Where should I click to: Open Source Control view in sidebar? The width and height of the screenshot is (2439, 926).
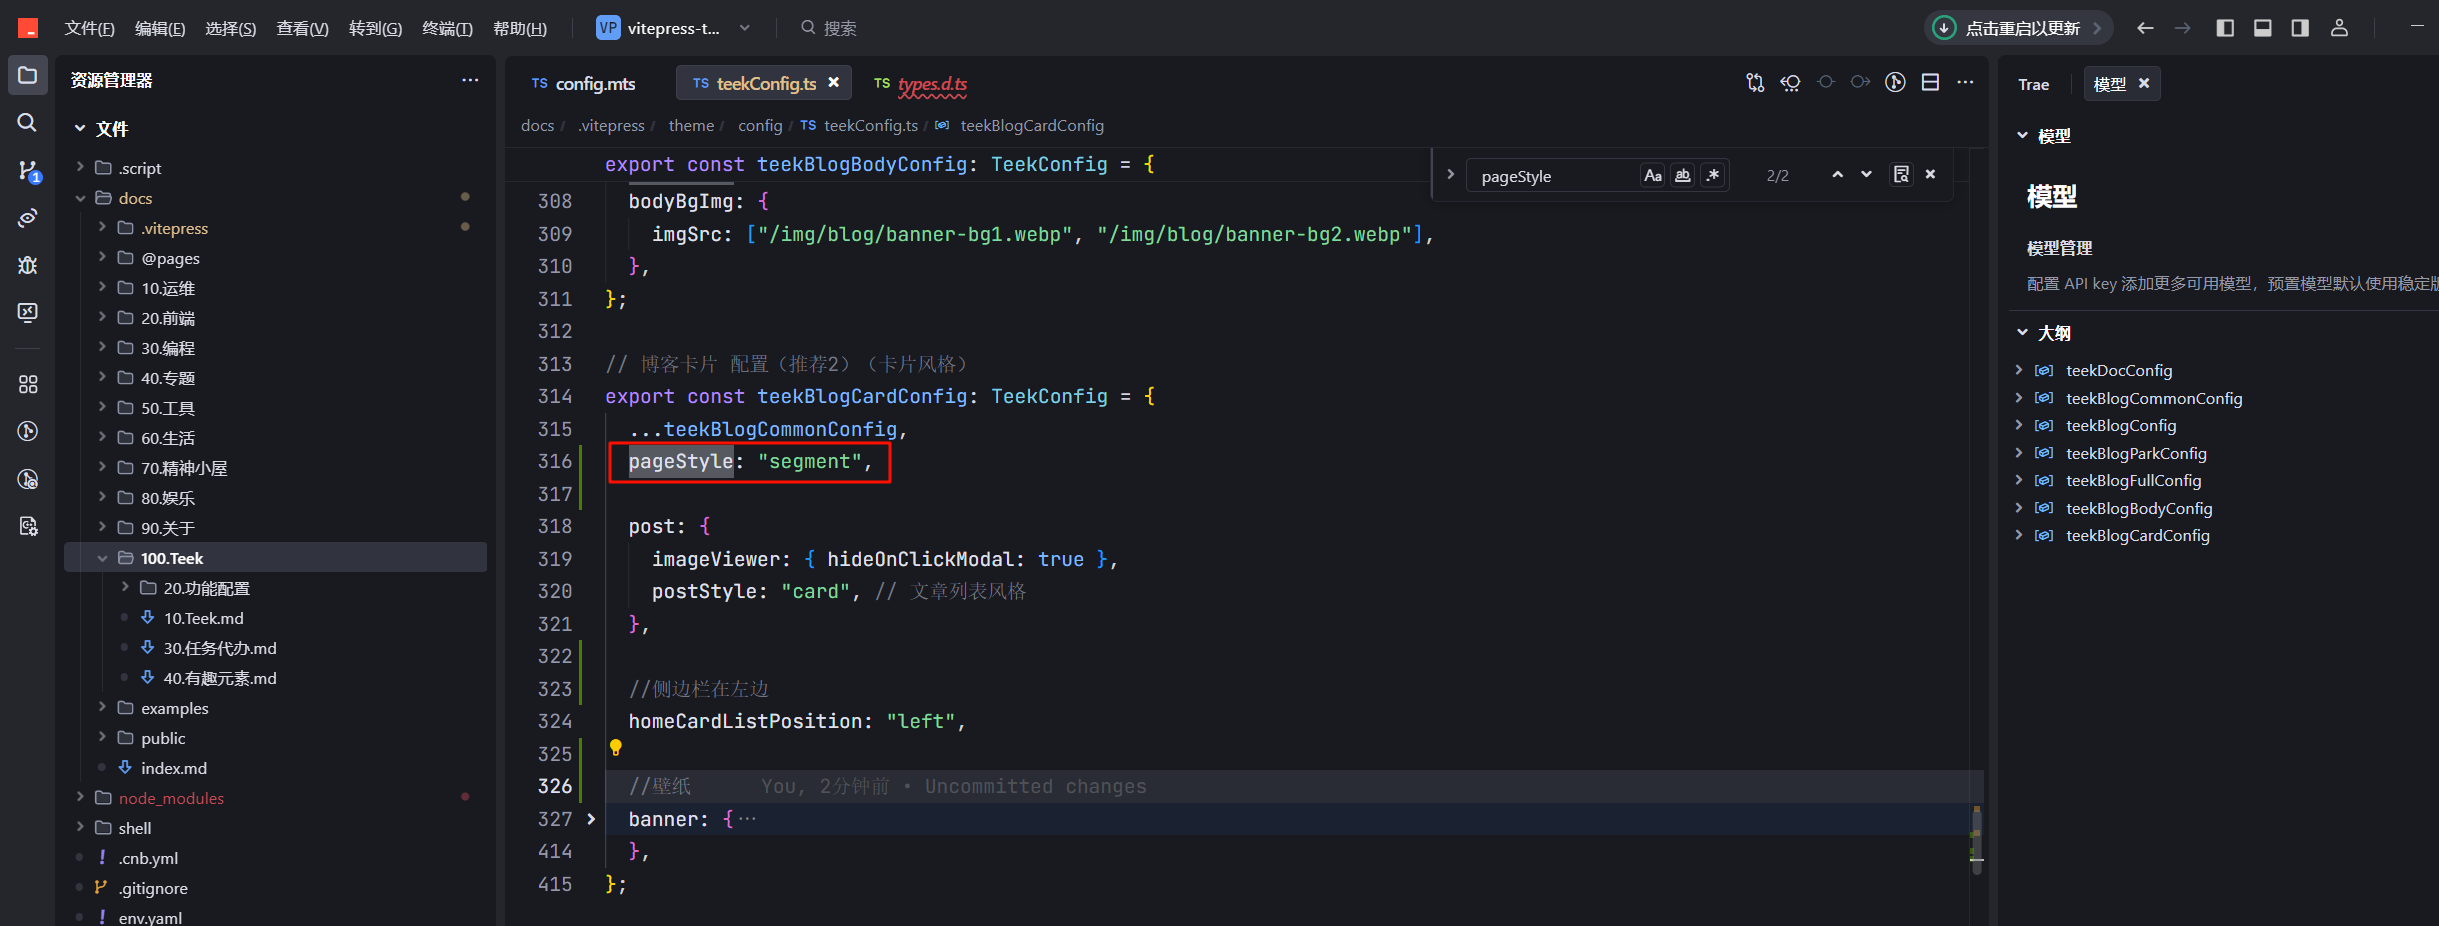click(x=27, y=170)
